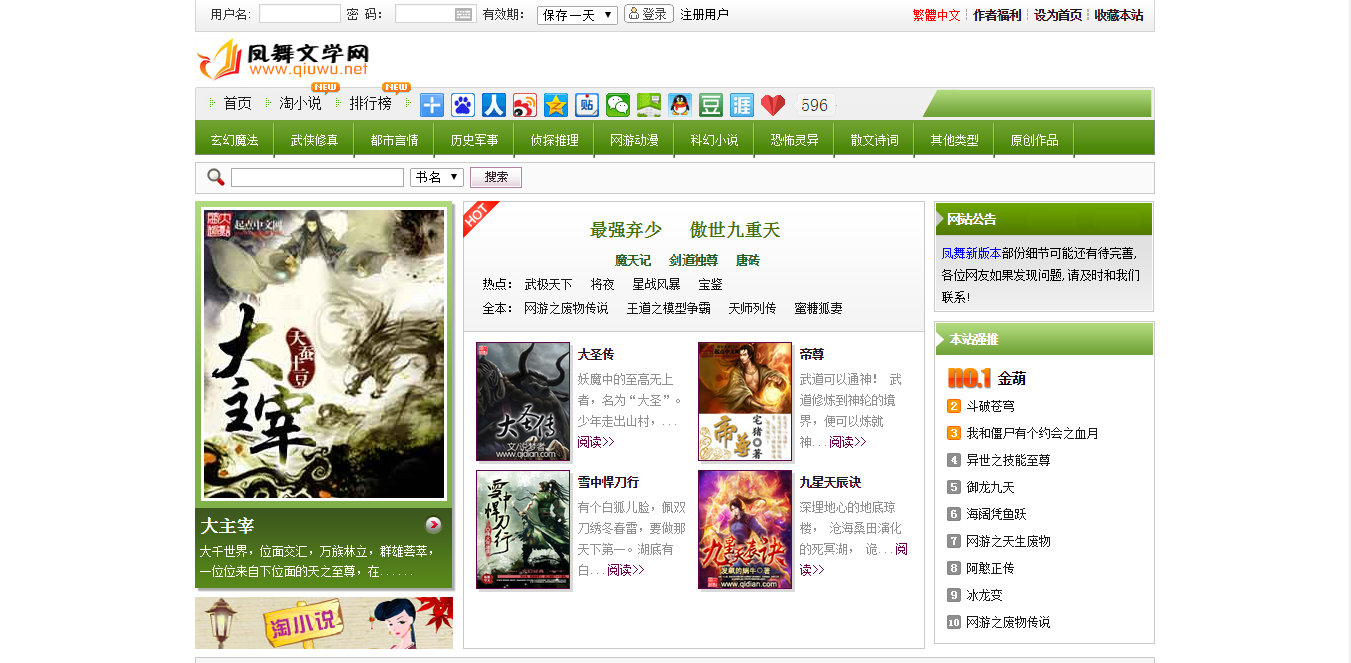Image resolution: width=1351 pixels, height=663 pixels.
Task: Click the green house share icon
Action: click(649, 105)
